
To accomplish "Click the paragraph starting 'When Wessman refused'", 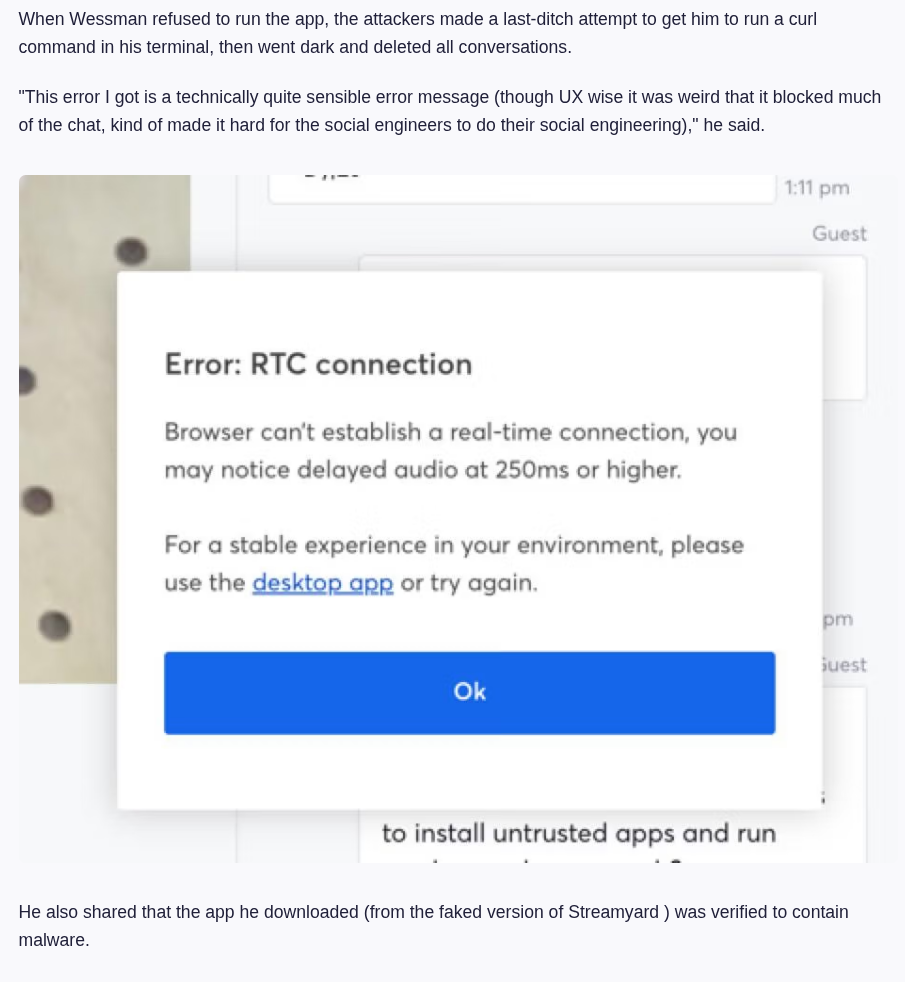I will click(x=417, y=33).
